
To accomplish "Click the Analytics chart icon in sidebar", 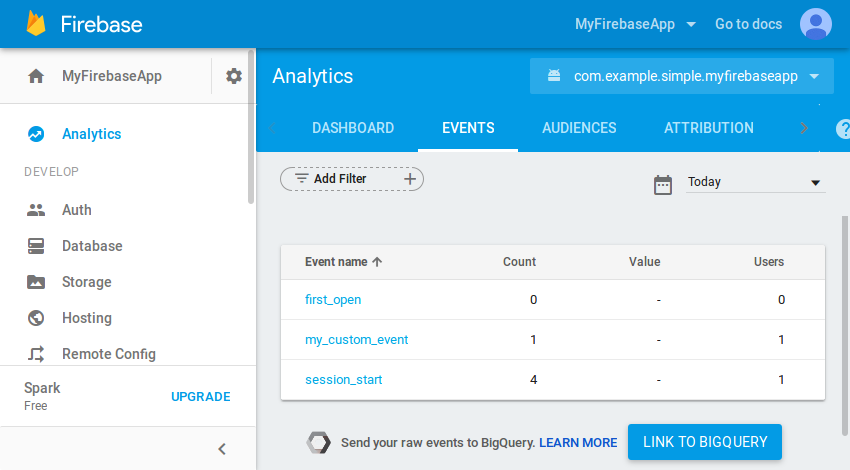I will point(36,134).
